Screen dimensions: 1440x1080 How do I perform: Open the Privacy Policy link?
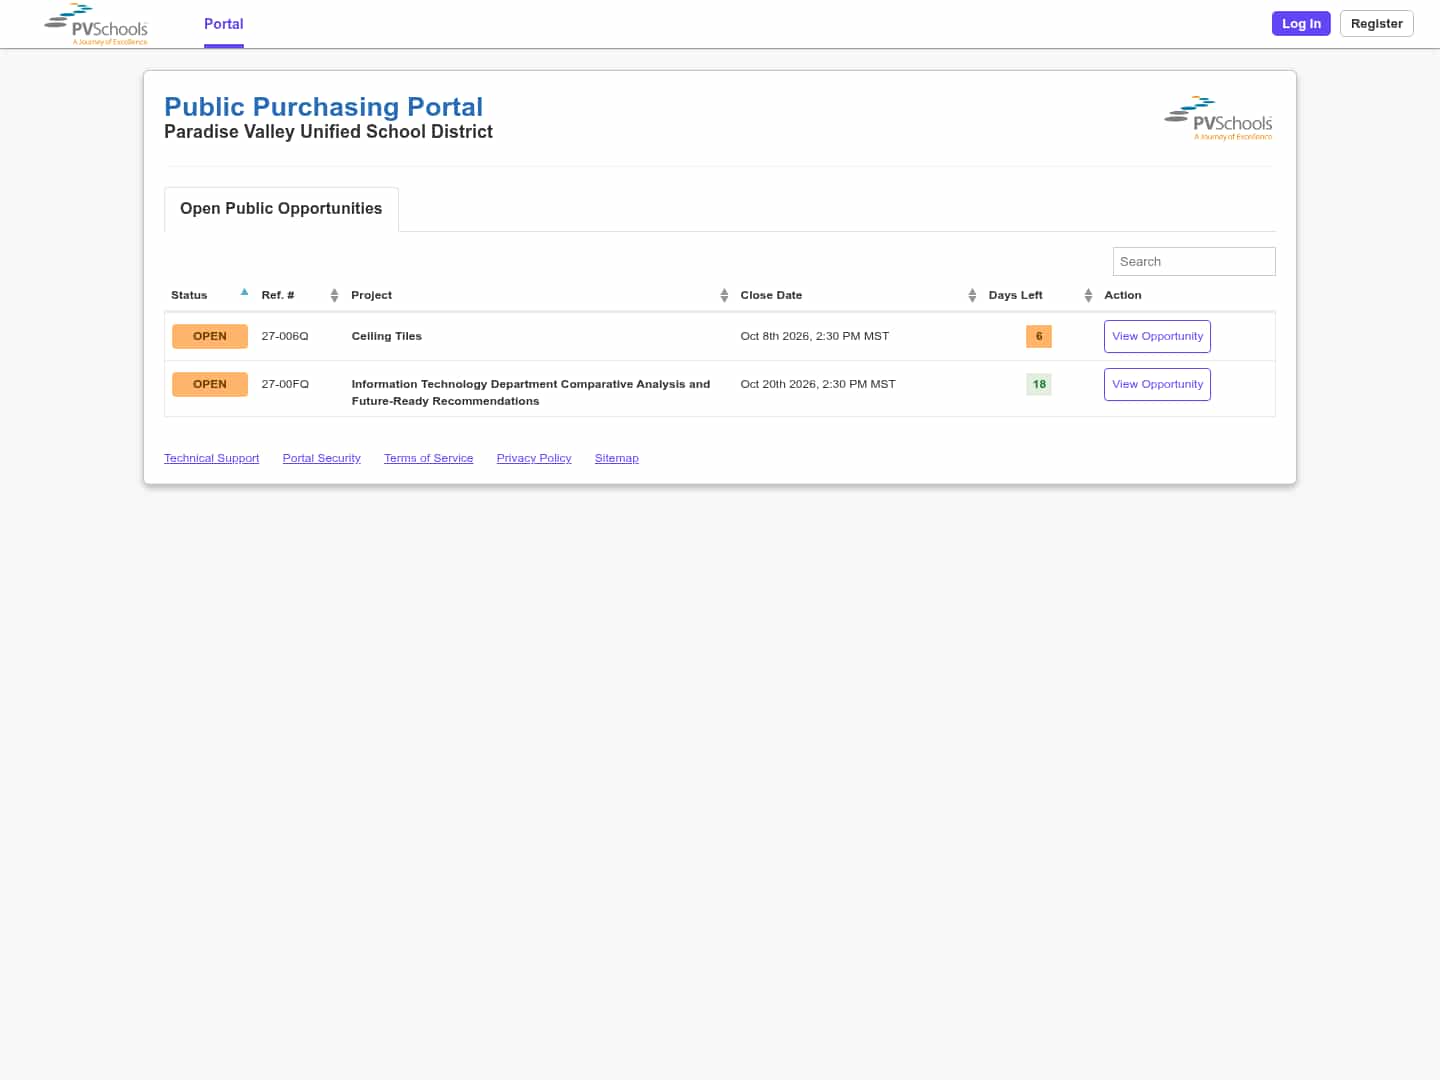click(x=534, y=458)
